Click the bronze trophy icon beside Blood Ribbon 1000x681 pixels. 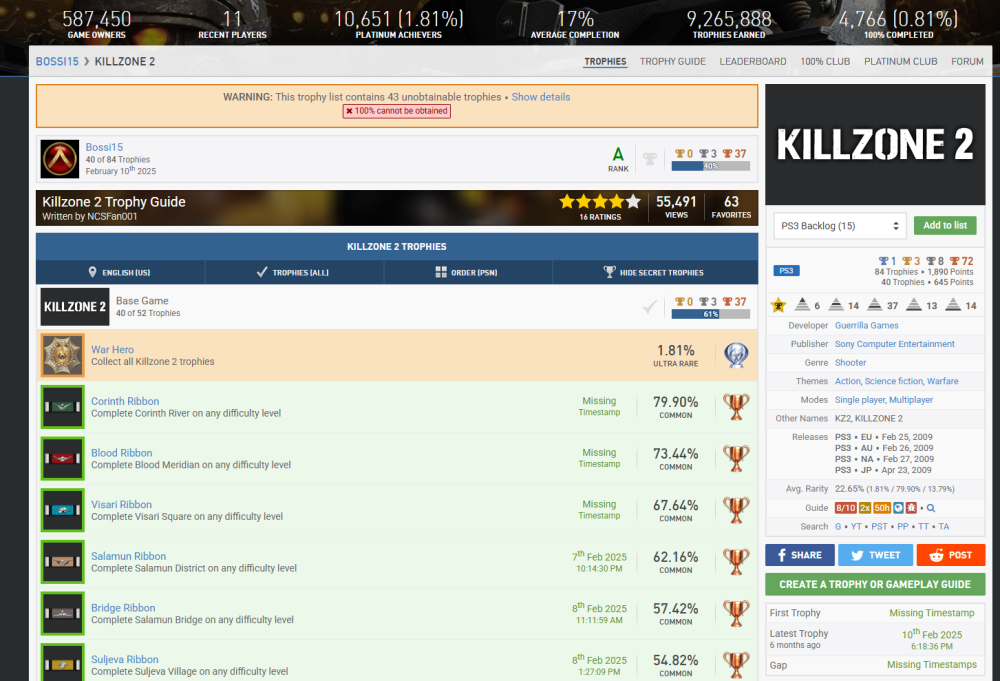tap(736, 458)
